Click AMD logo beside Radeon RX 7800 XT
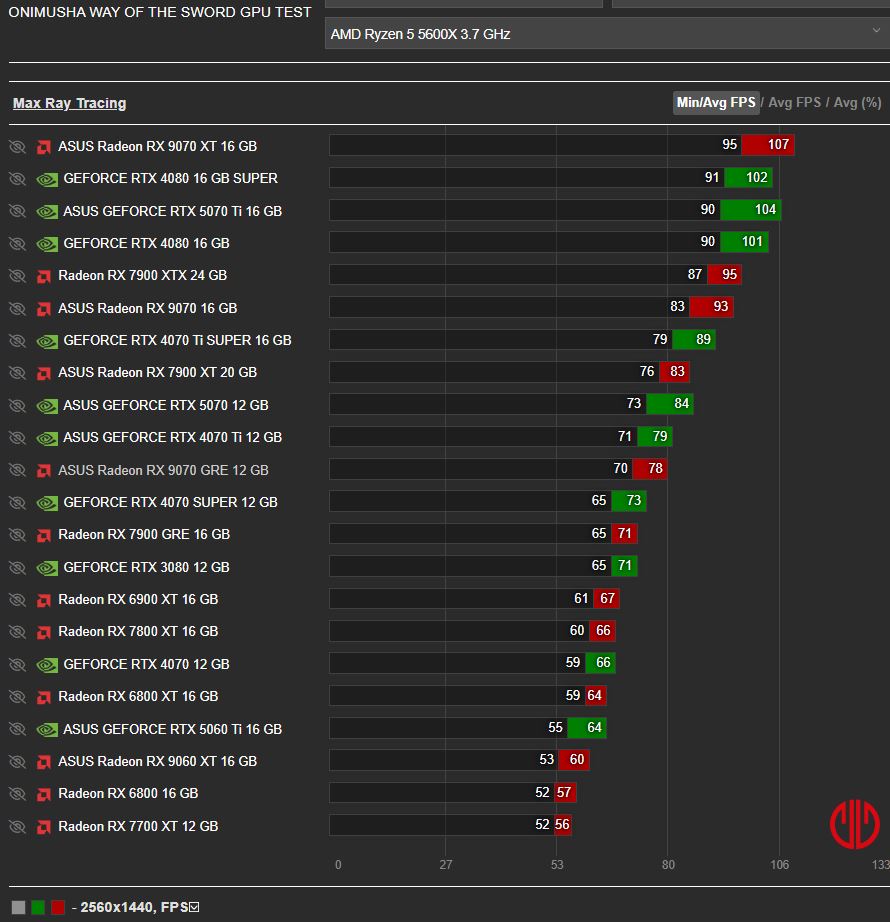This screenshot has width=890, height=922. click(44, 632)
